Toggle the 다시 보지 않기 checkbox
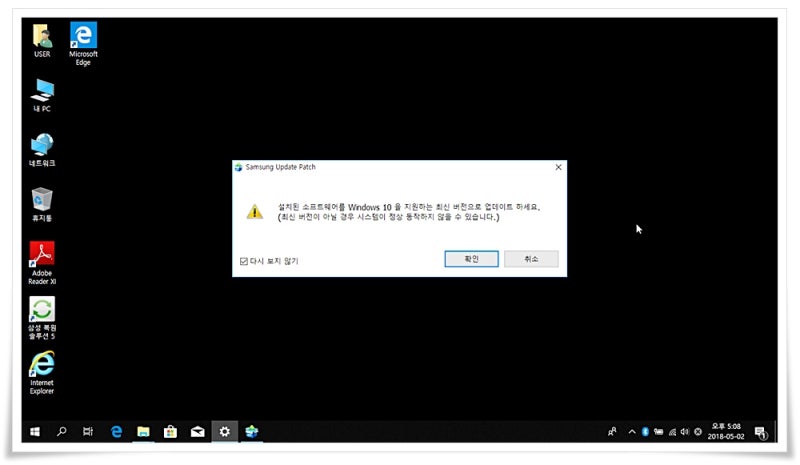Screen dimensions: 800x465 tap(244, 261)
